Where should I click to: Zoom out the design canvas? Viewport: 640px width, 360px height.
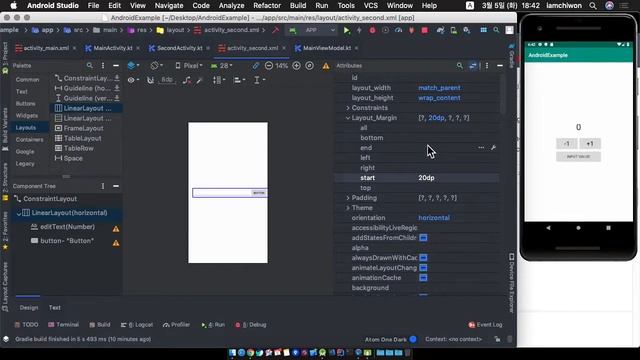point(269,66)
